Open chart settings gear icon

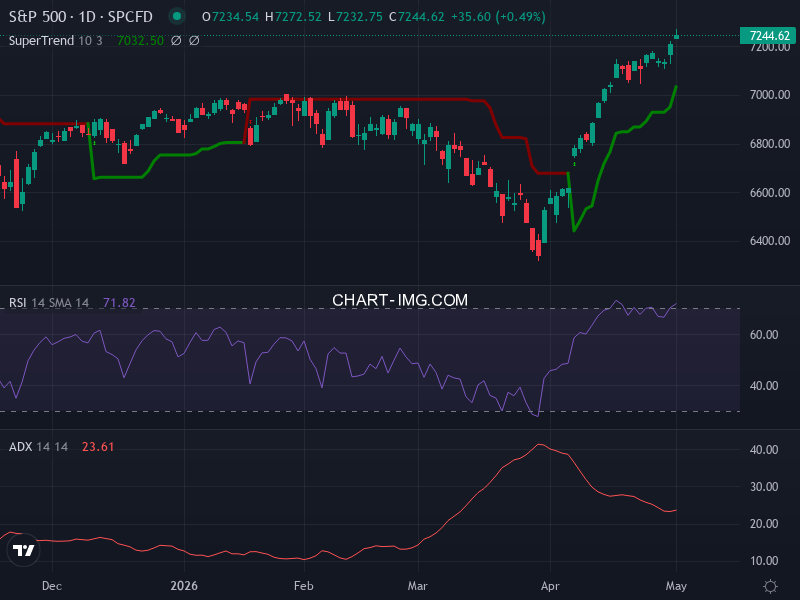[x=770, y=586]
